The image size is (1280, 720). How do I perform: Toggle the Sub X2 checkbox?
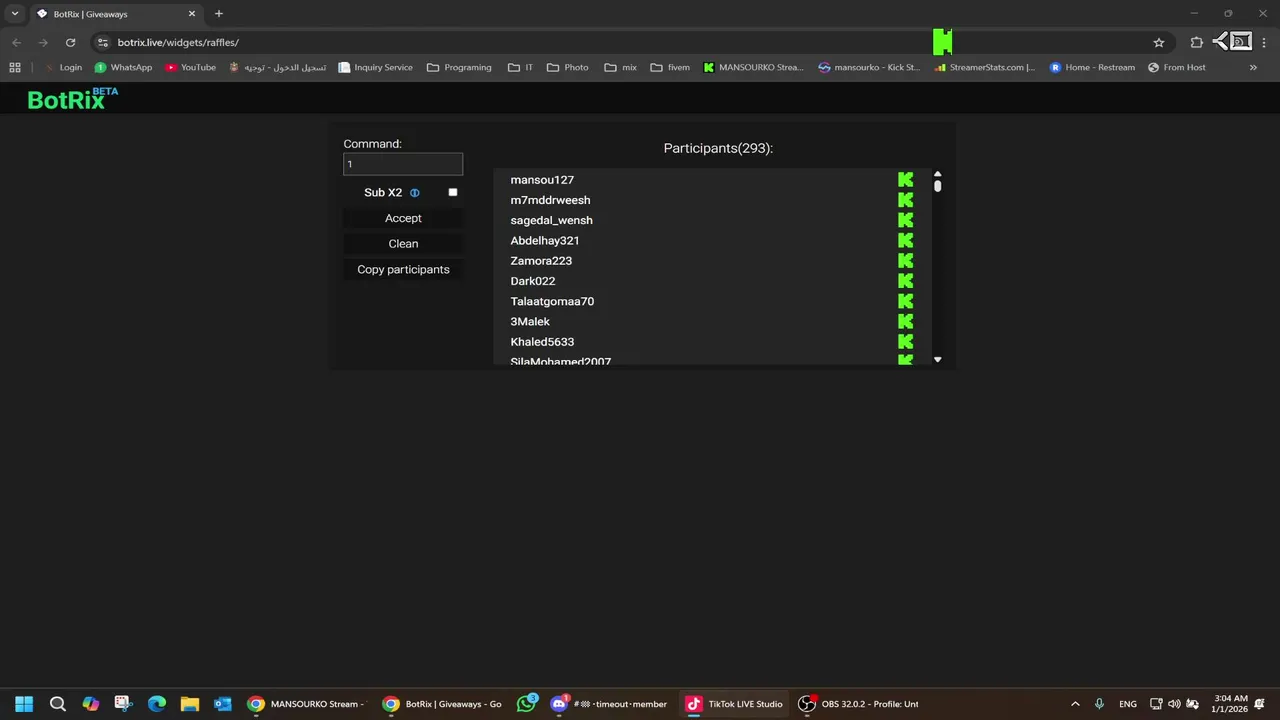coord(453,192)
